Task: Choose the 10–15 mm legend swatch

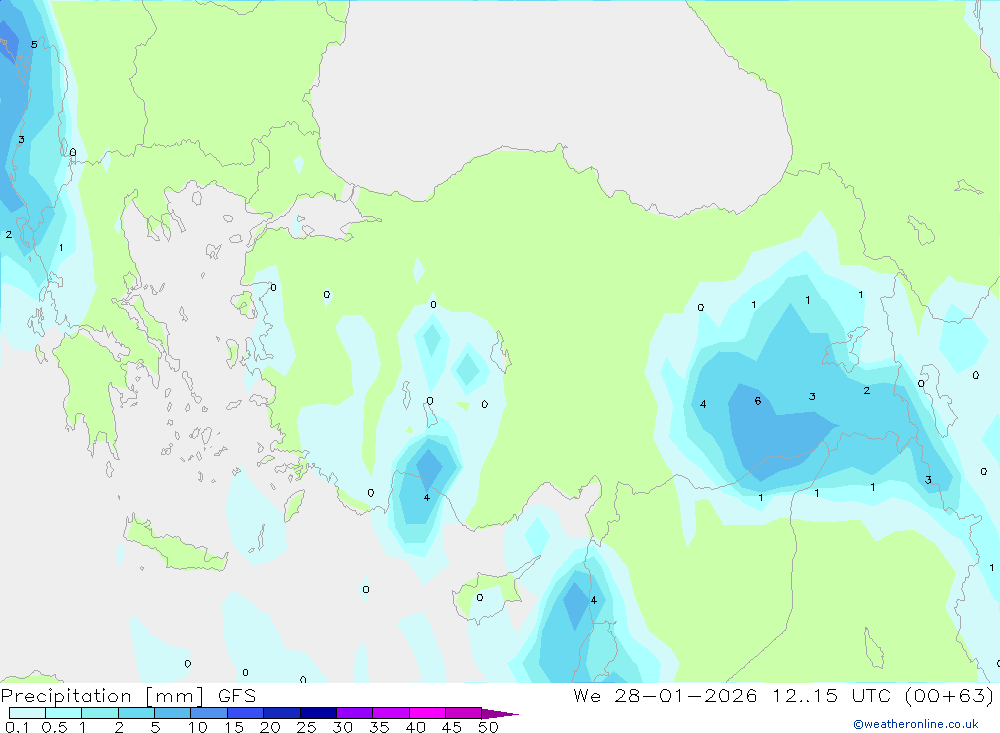Action: tap(209, 713)
